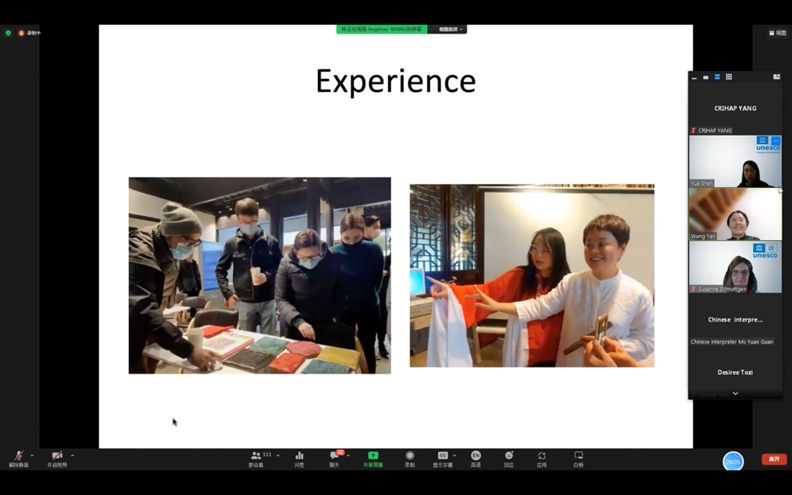Open the chat with 22 unread messages
The width and height of the screenshot is (792, 495).
(334, 459)
